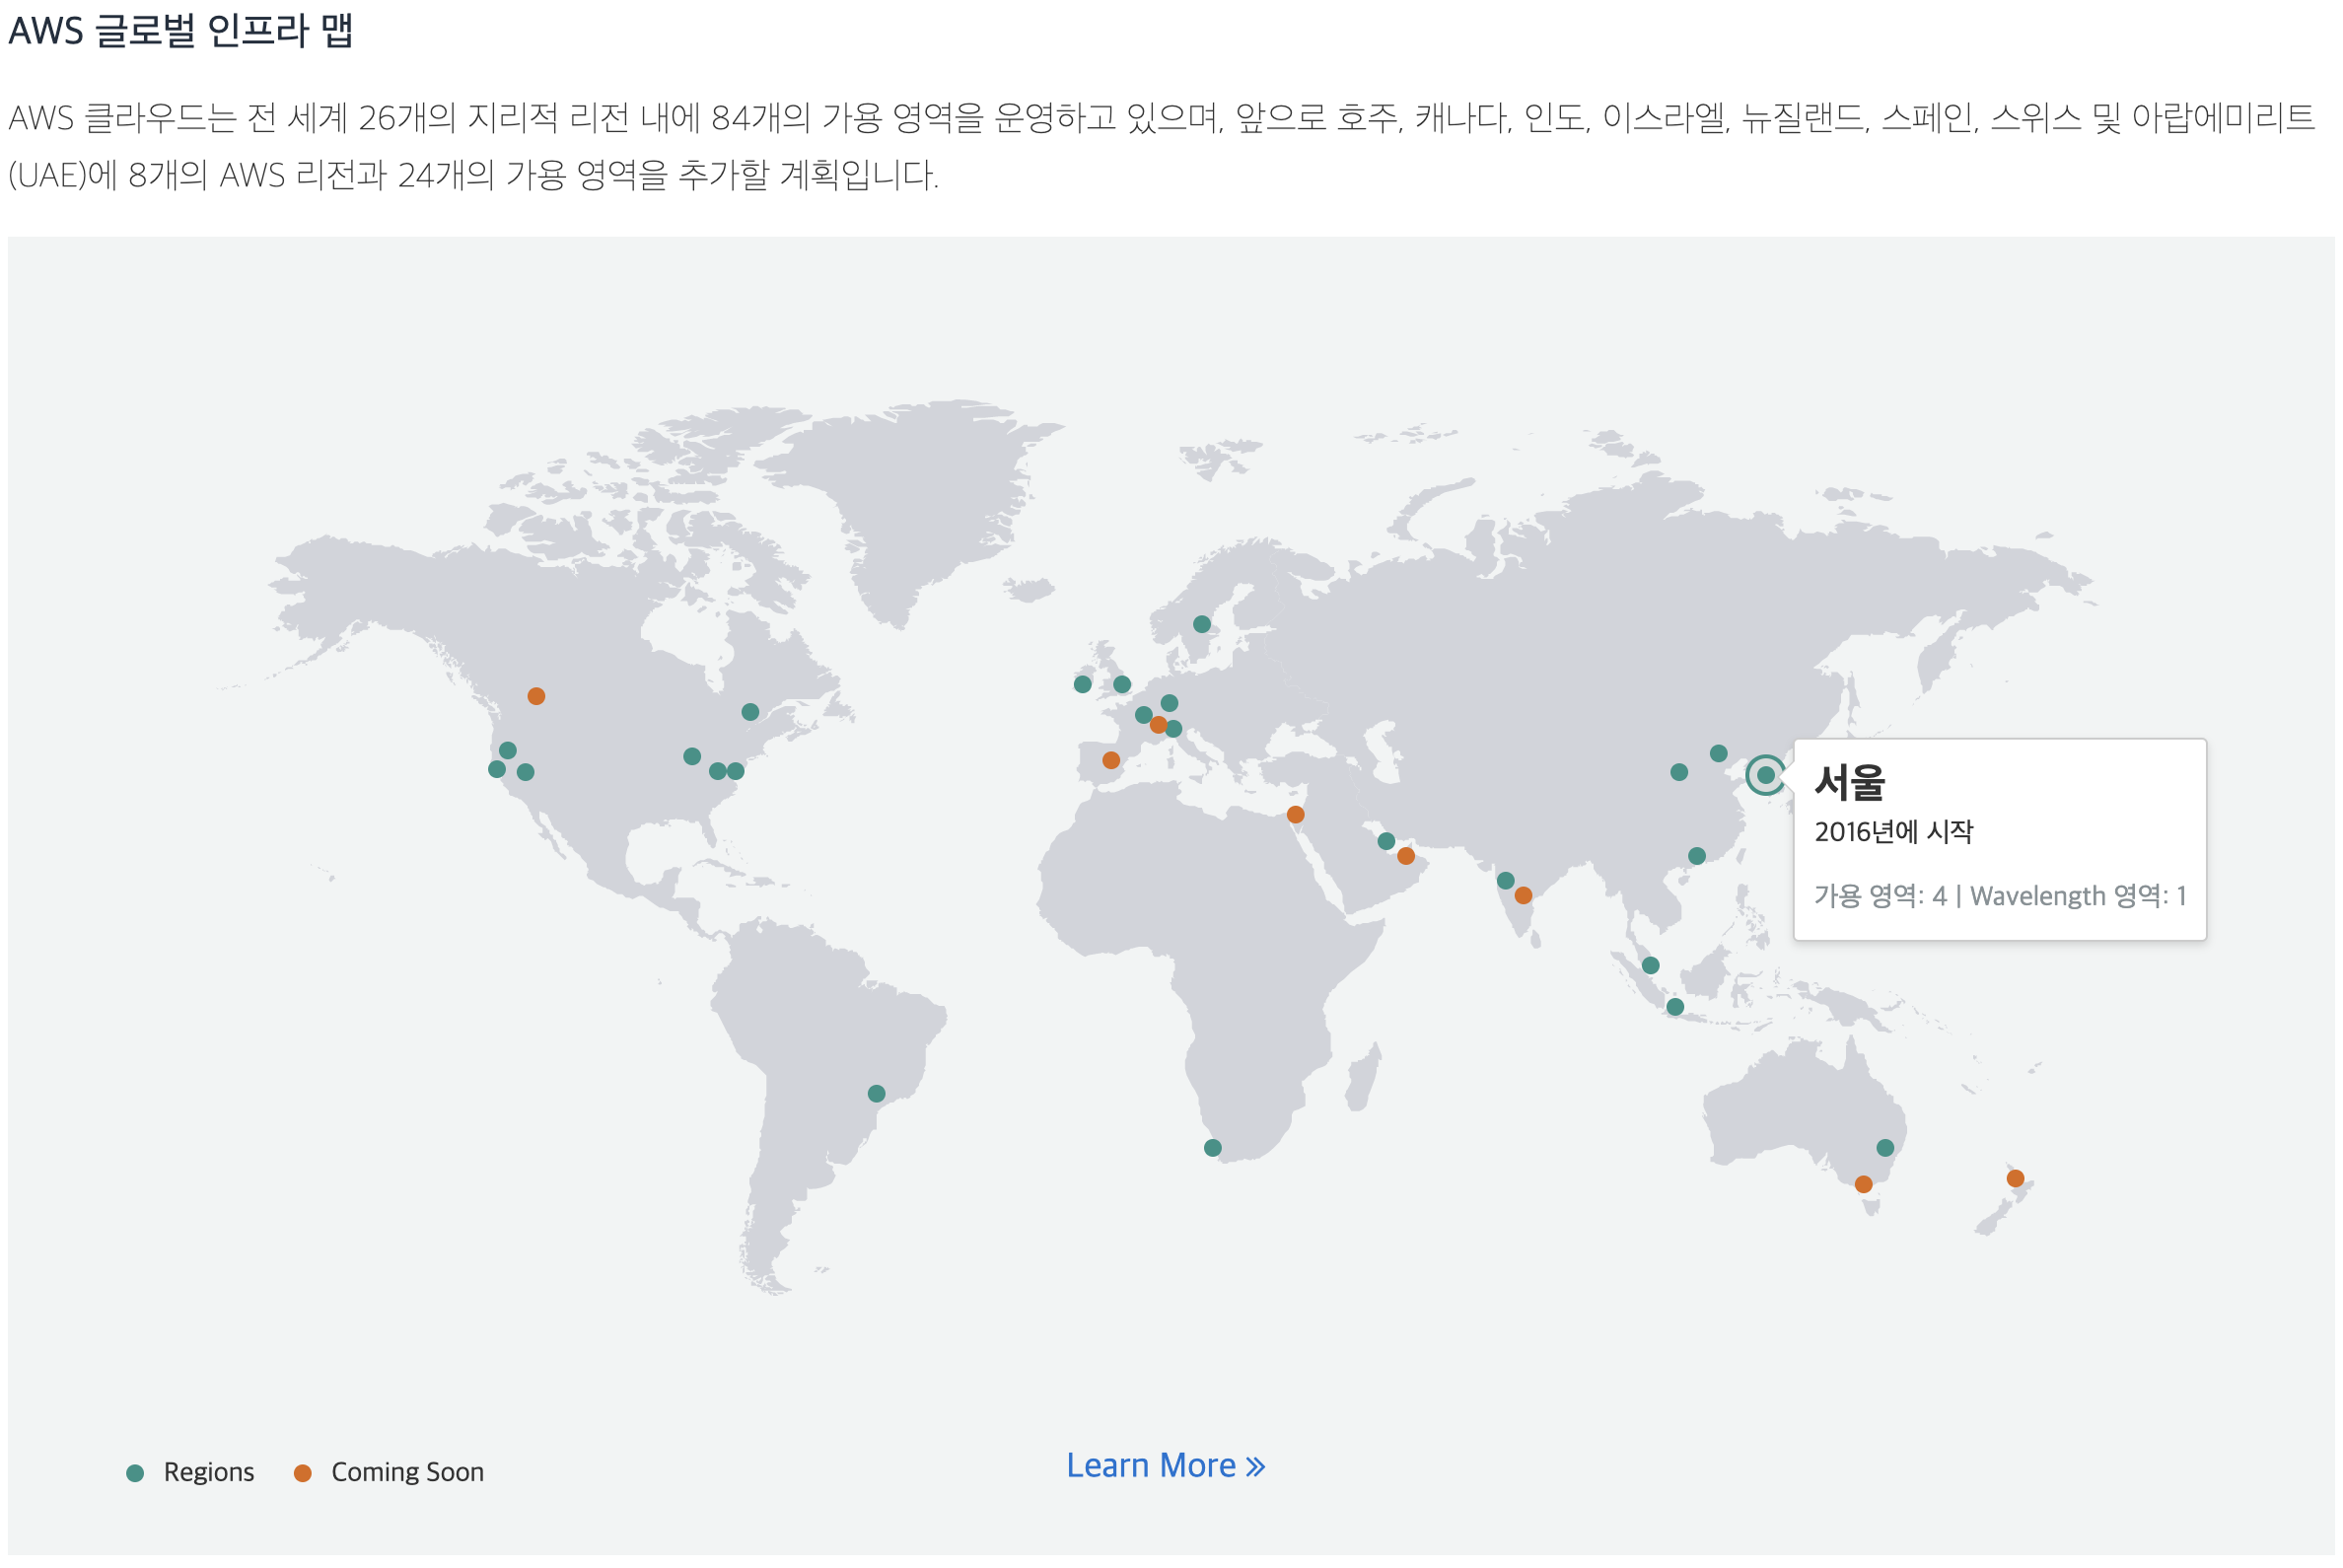
Task: Open the Learn More link
Action: tap(1165, 1466)
